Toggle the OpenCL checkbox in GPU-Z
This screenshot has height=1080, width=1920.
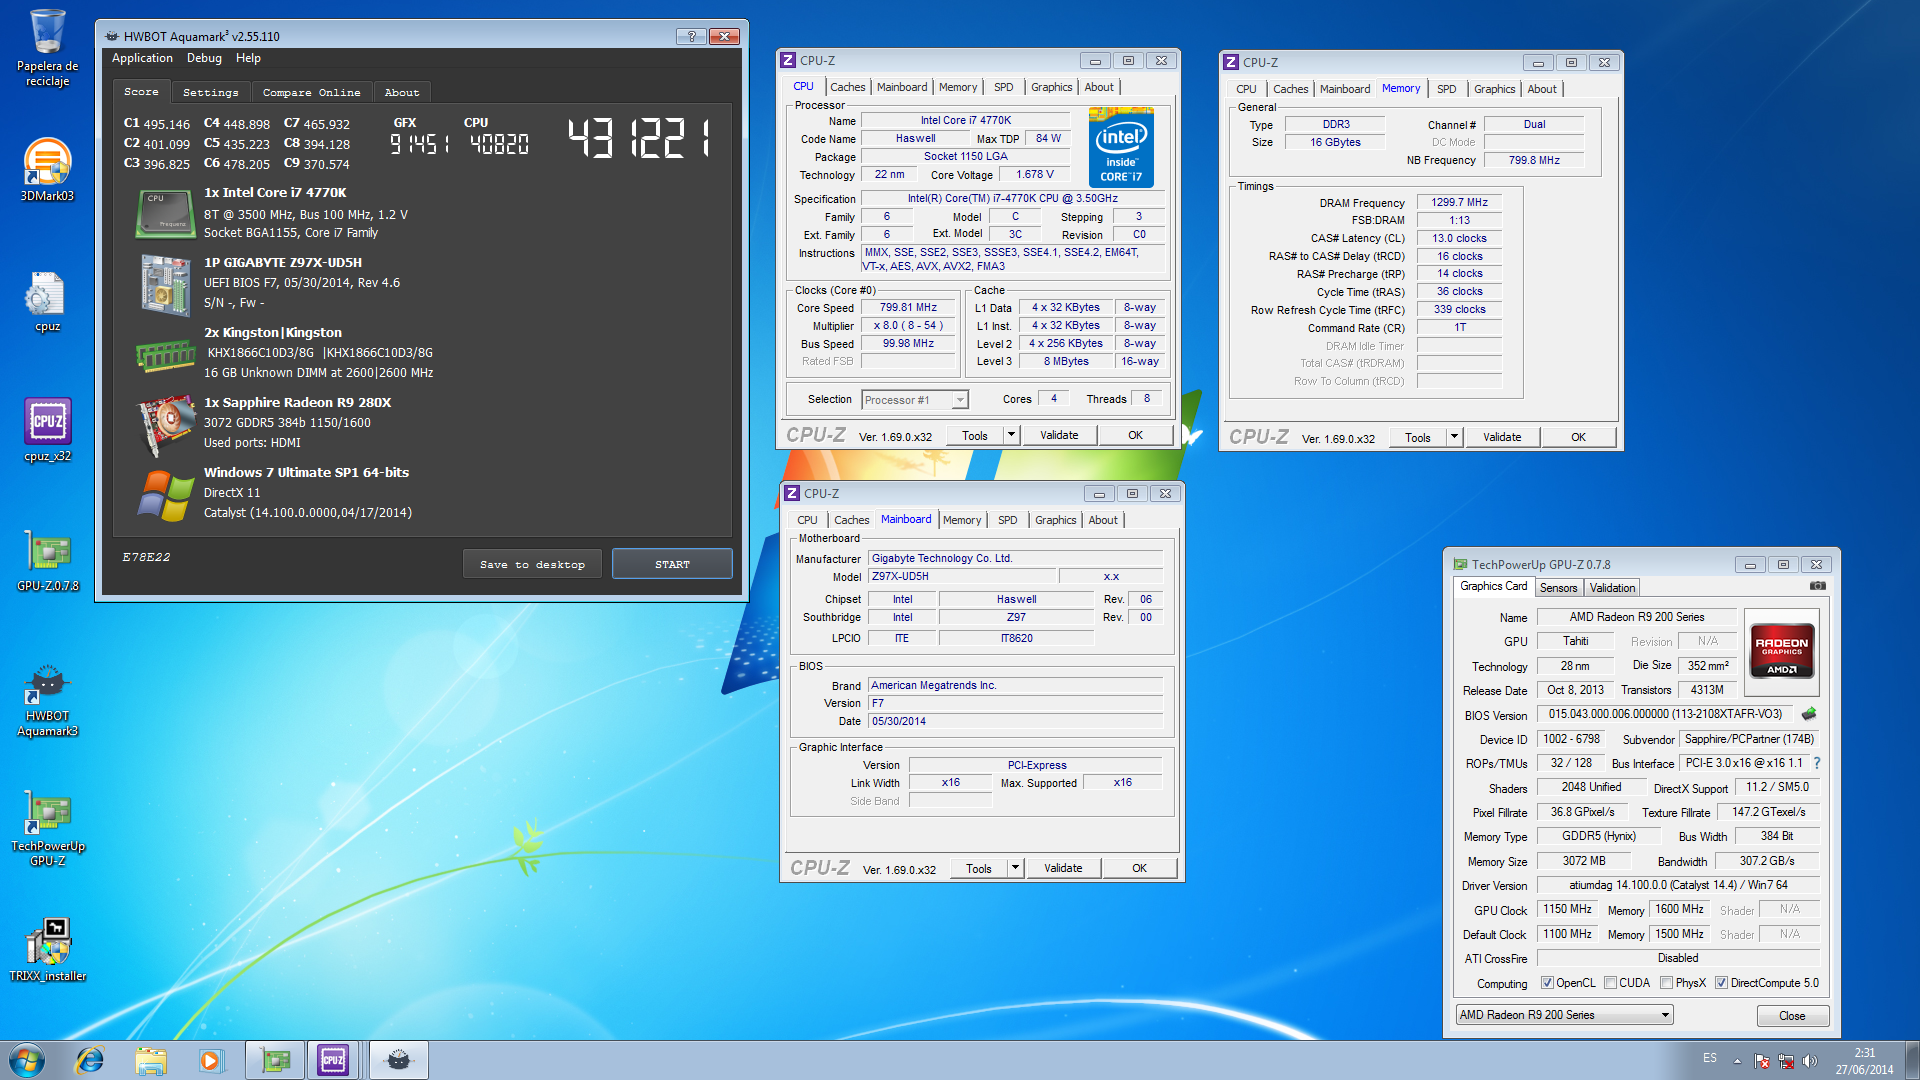coord(1547,983)
